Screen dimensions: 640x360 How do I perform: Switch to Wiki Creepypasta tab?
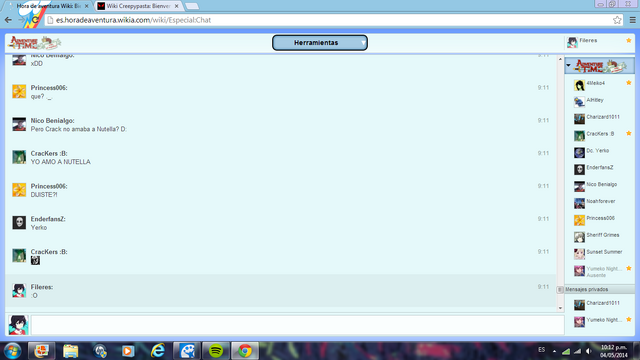pyautogui.click(x=139, y=6)
